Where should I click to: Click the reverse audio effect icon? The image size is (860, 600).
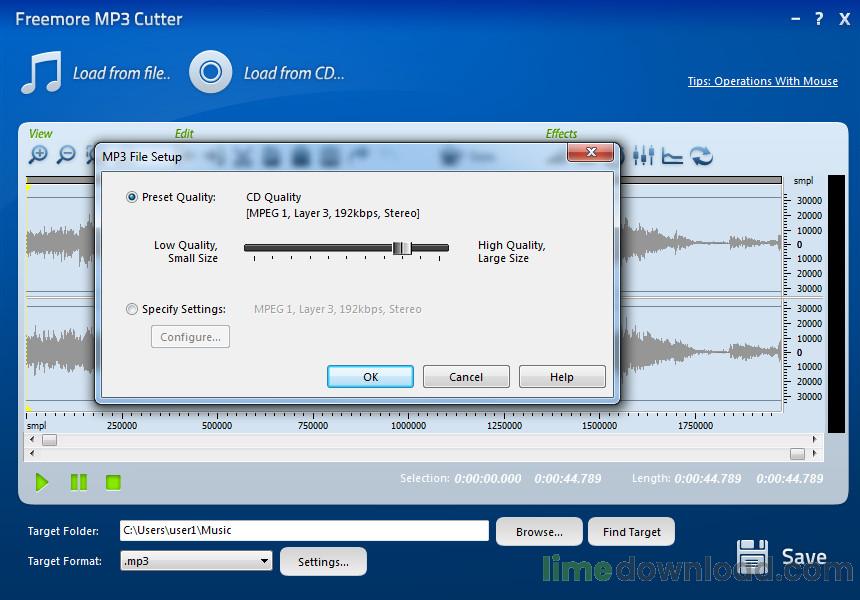click(700, 157)
